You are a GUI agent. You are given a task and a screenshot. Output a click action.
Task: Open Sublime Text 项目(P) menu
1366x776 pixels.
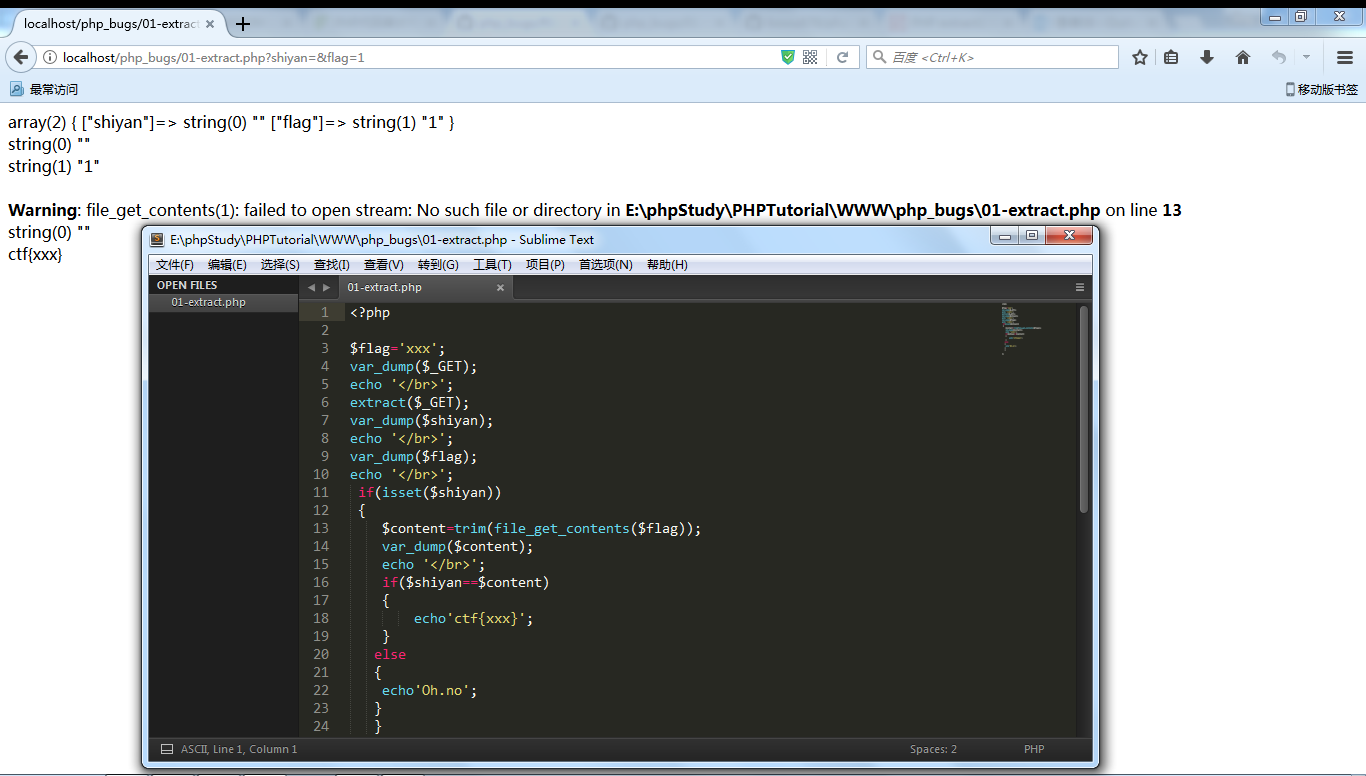pos(545,265)
